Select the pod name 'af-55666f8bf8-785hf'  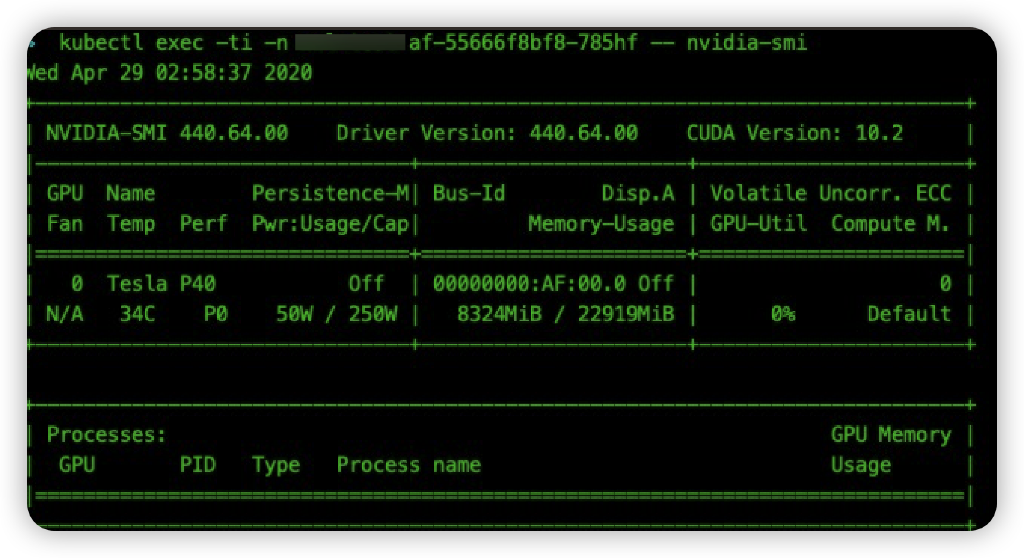pos(523,43)
